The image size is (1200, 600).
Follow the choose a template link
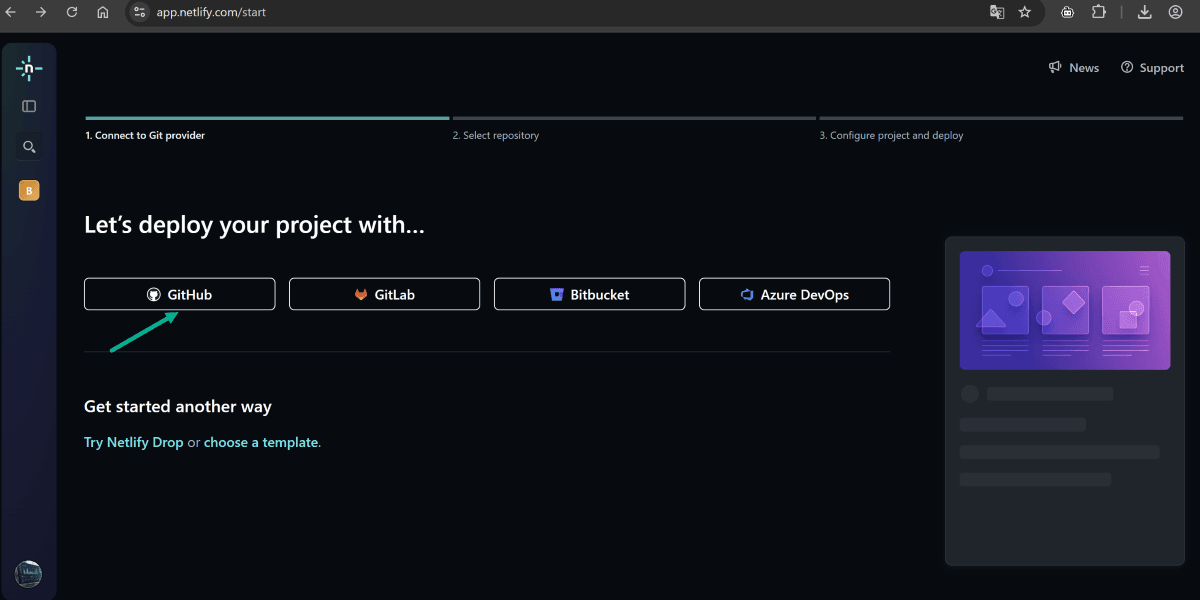click(x=260, y=442)
